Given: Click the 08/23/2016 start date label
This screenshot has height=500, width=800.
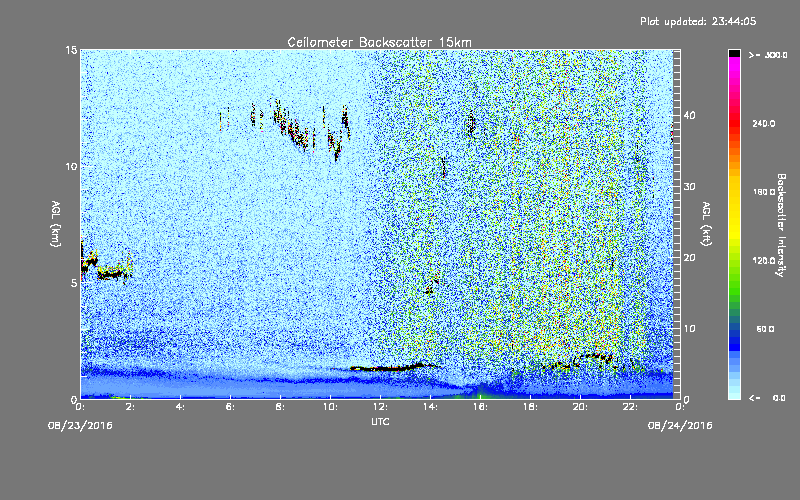Looking at the screenshot, I should [x=80, y=426].
